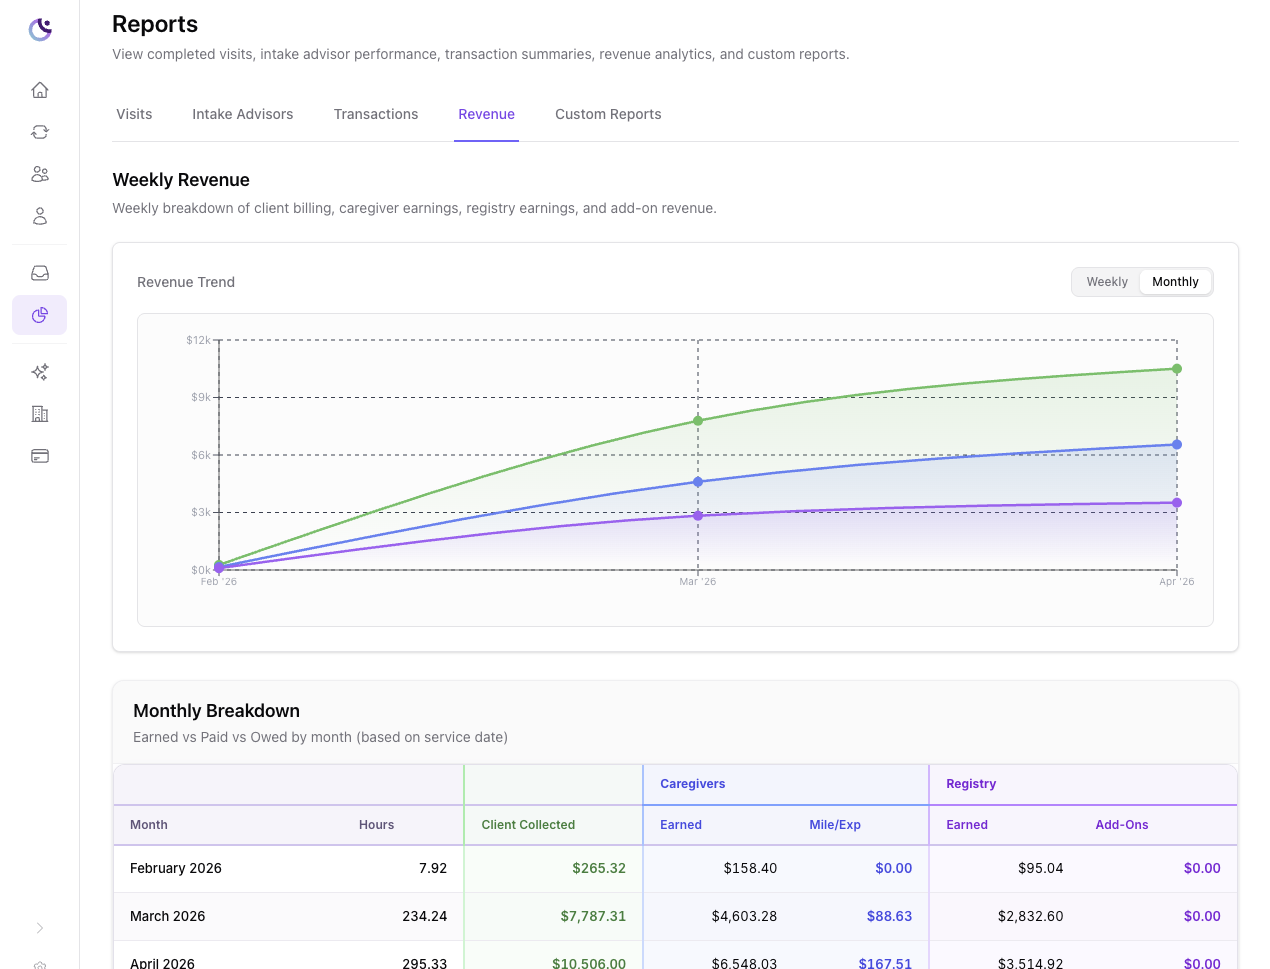Open the sparkles AI sidebar icon
The height and width of the screenshot is (969, 1270).
(40, 372)
